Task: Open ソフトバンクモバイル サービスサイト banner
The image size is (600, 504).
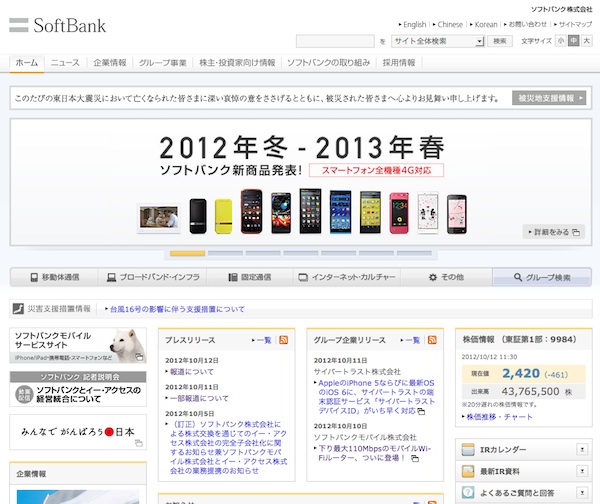Action: 78,345
